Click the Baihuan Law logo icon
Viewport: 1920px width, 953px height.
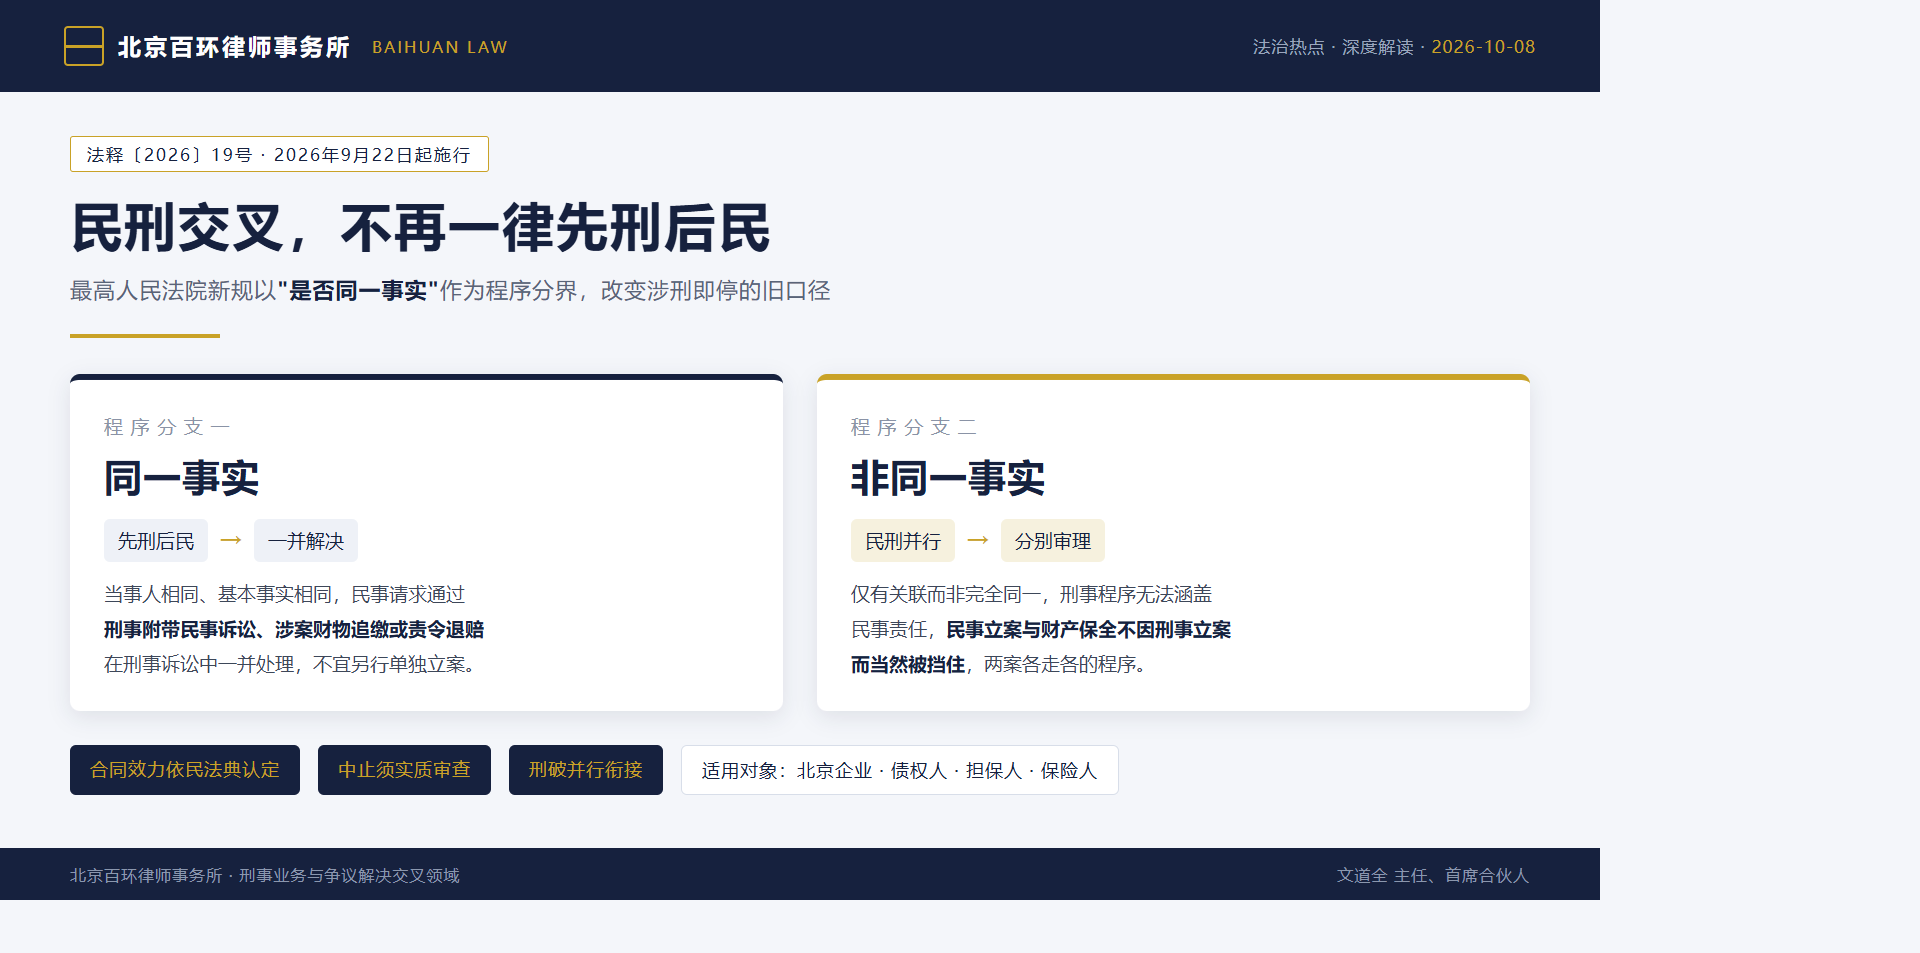(x=84, y=46)
